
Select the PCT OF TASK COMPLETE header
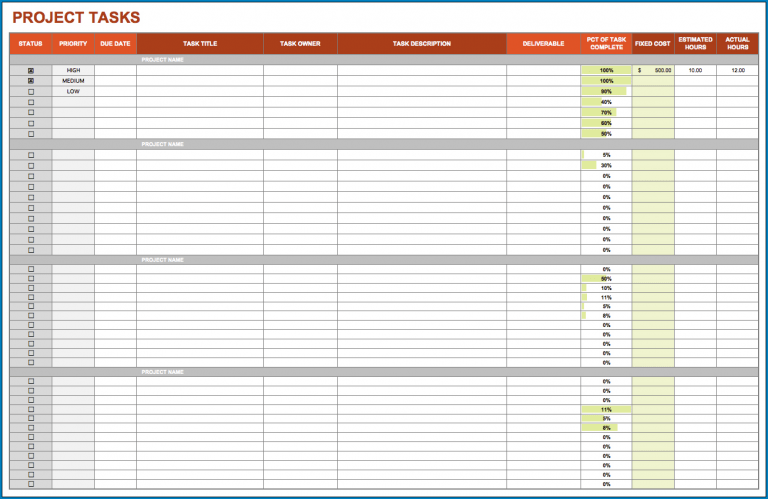606,44
